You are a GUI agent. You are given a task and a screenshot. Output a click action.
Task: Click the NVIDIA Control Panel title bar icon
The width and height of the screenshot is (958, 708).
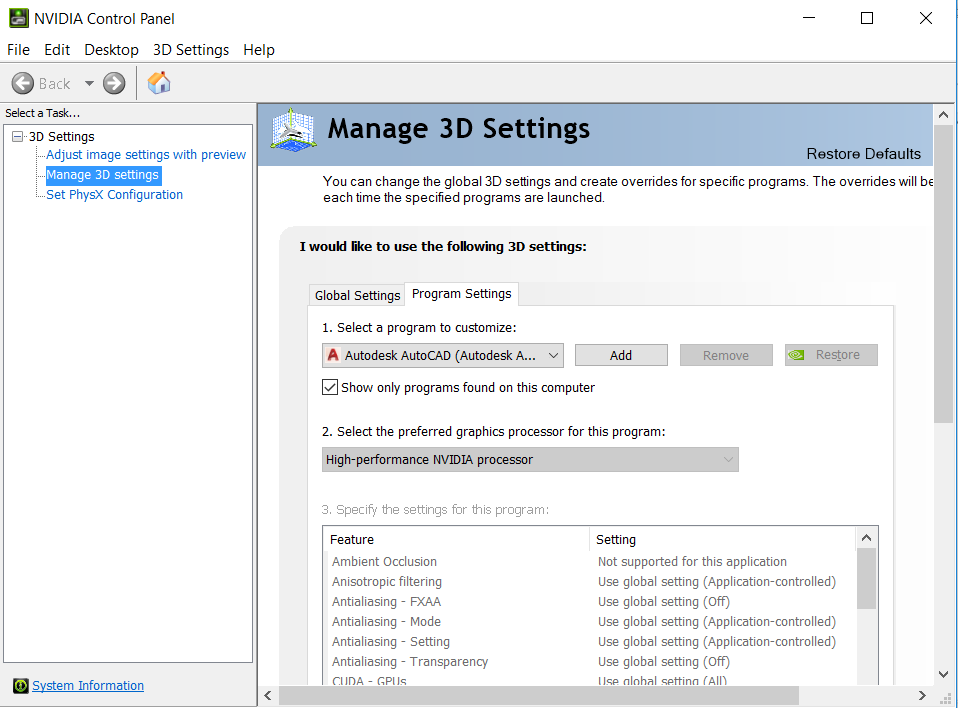[x=18, y=18]
